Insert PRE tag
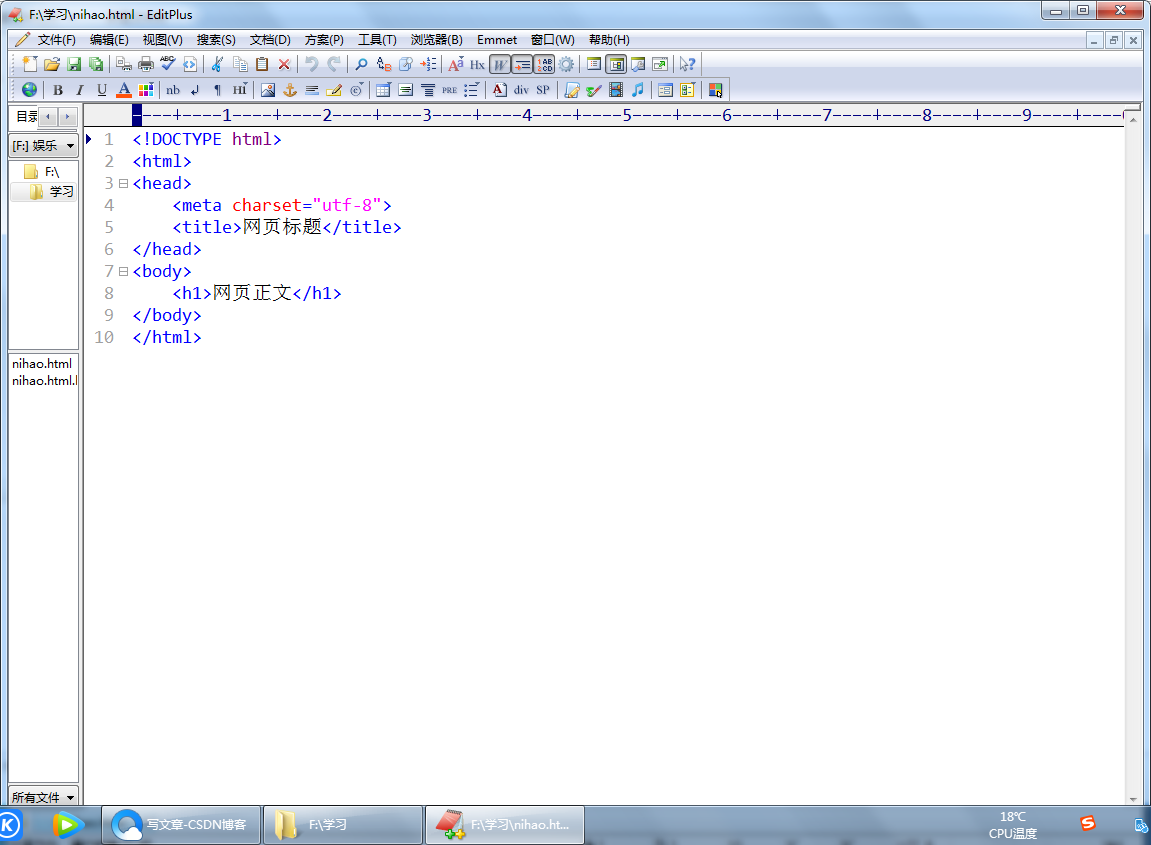This screenshot has width=1151, height=845. coord(449,90)
